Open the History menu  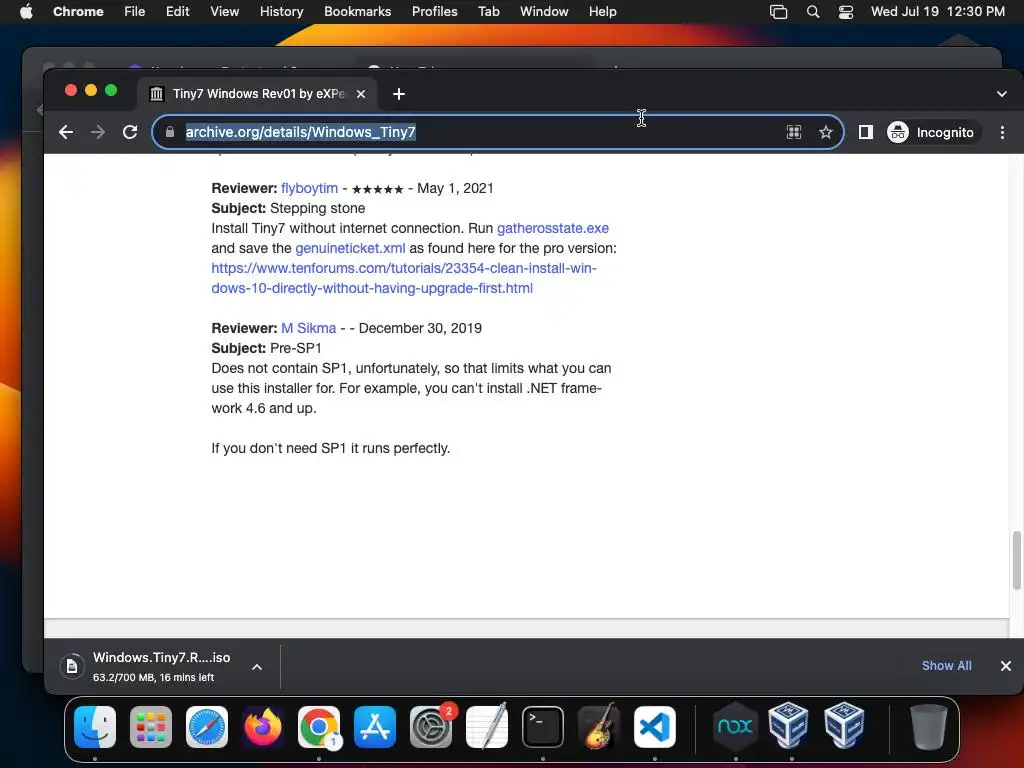pyautogui.click(x=281, y=12)
